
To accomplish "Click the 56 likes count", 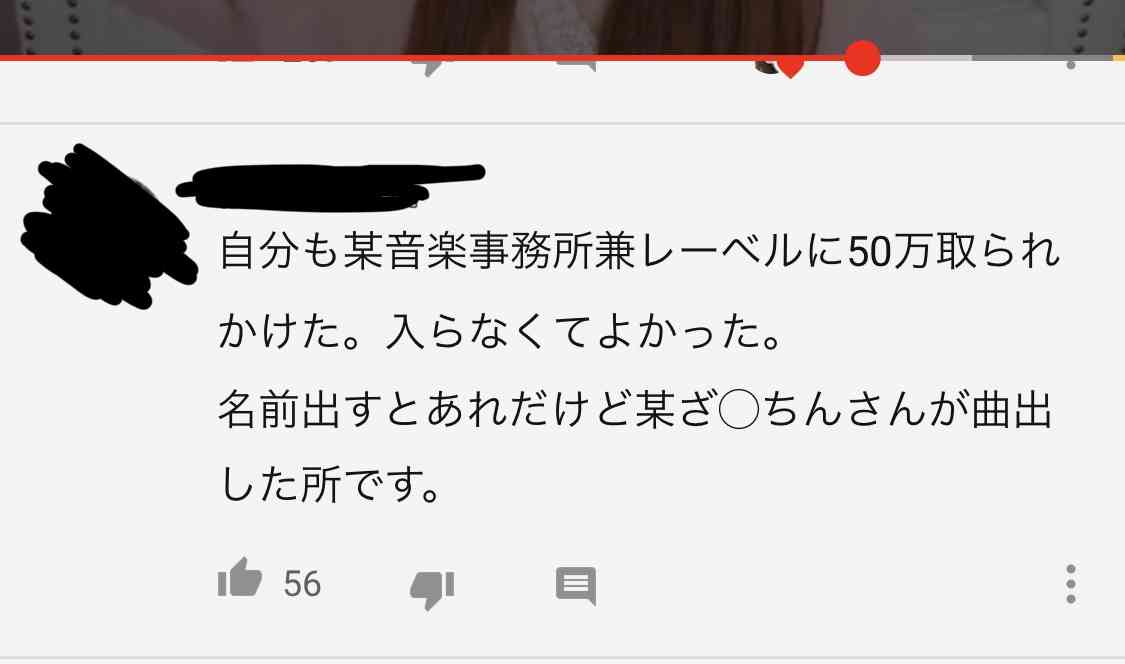I will 302,584.
